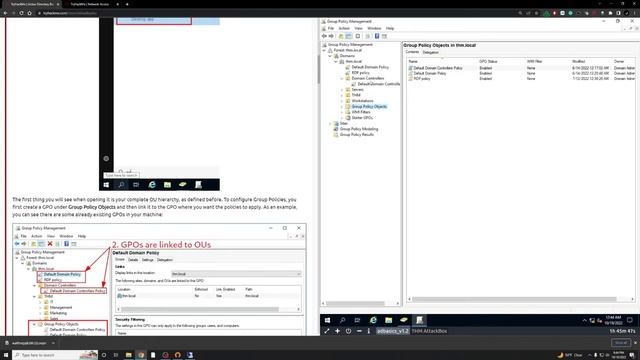Click the search icon in the remote VM taskbar
Viewport: 640px width, 360px height.
342,320
